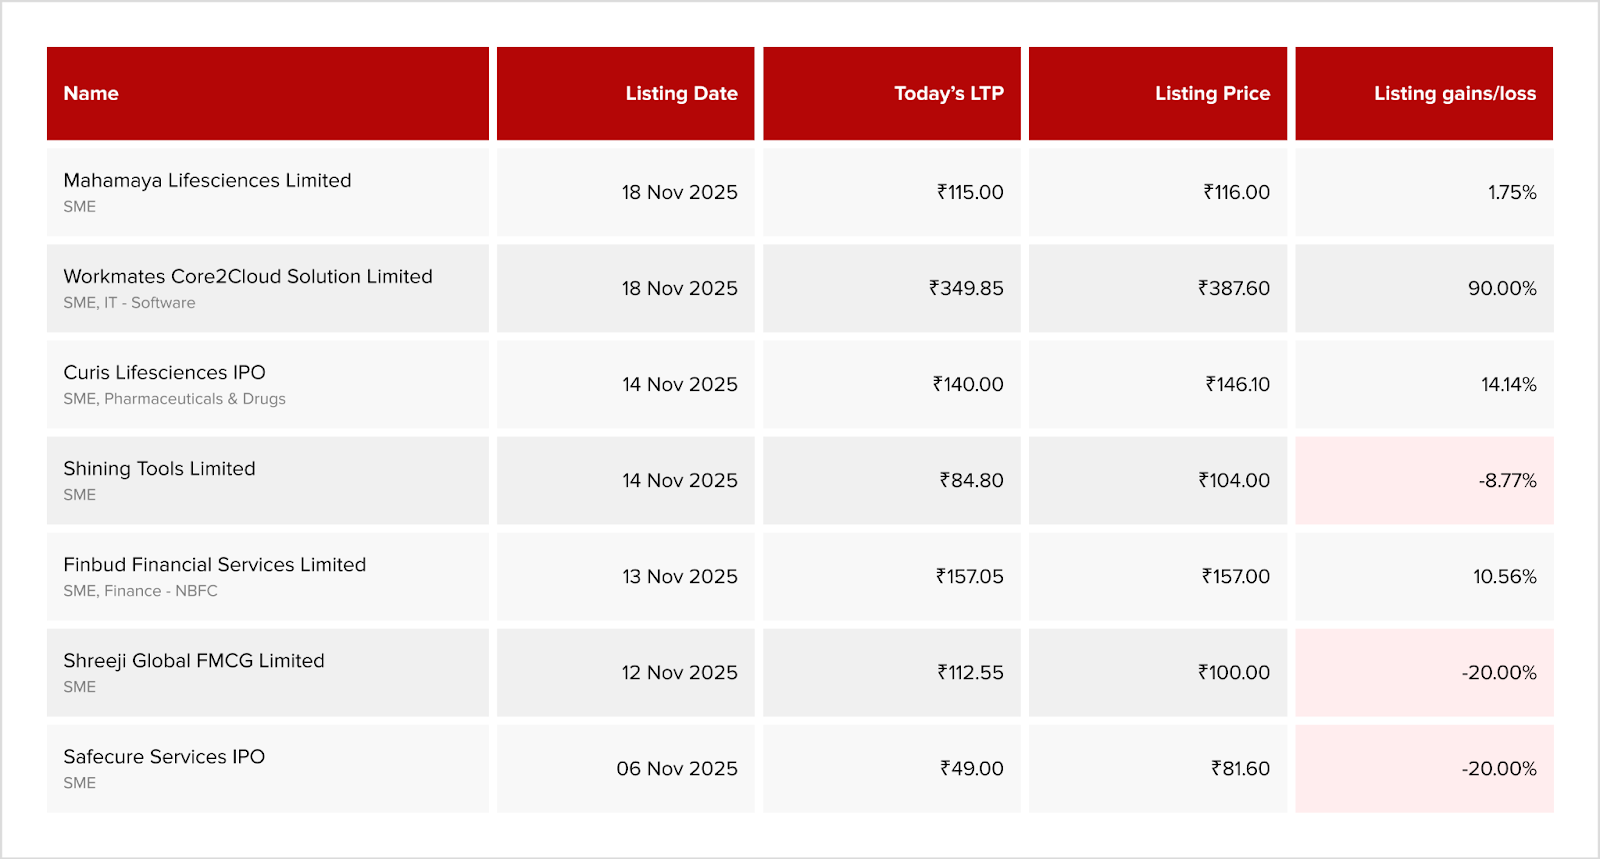
Task: Click the 90.00% listing gain cell
Action: click(x=1502, y=289)
